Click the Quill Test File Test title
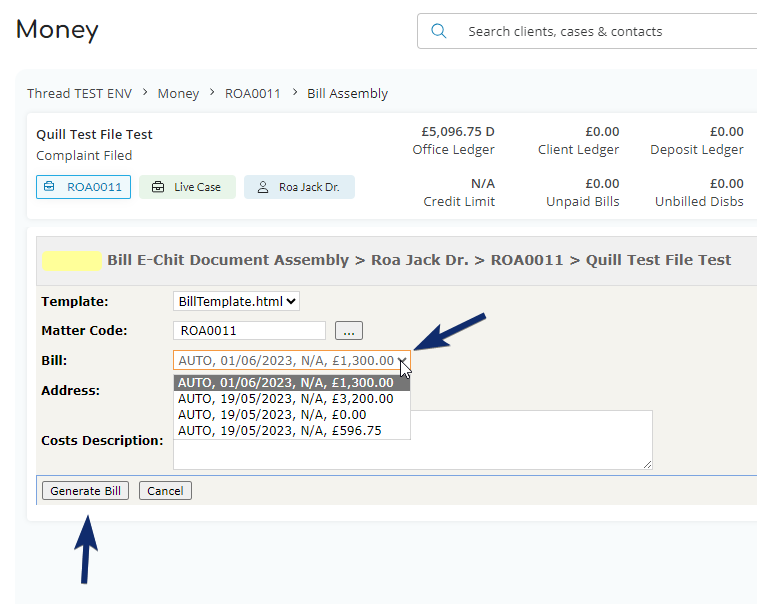This screenshot has height=604, width=757. pyautogui.click(x=94, y=134)
